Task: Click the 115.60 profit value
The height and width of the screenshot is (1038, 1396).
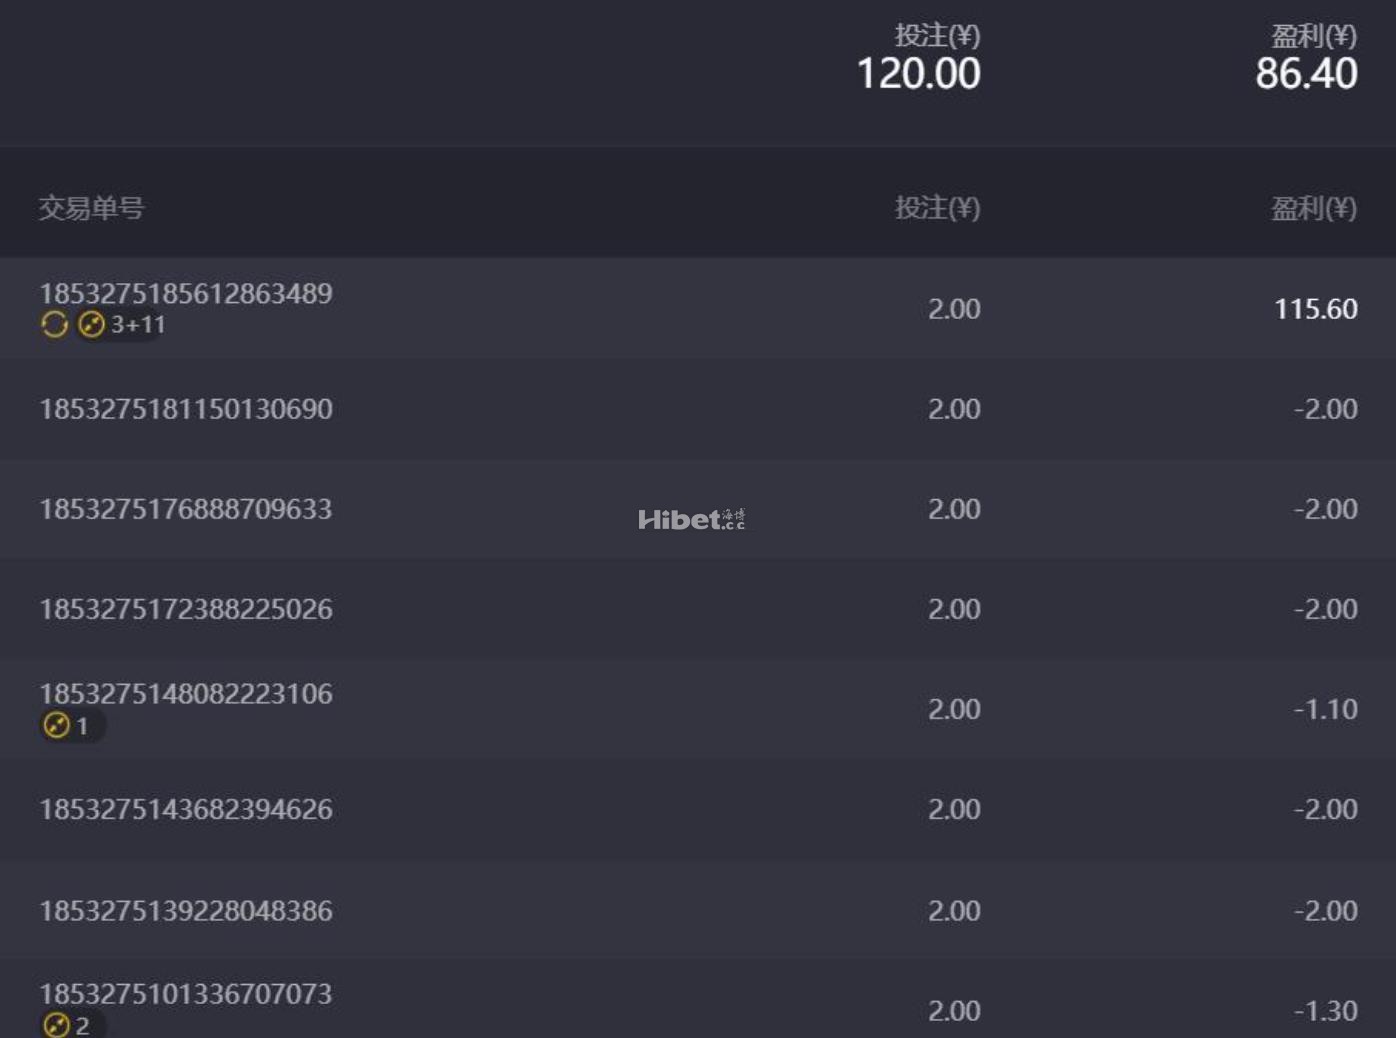Action: point(1315,309)
